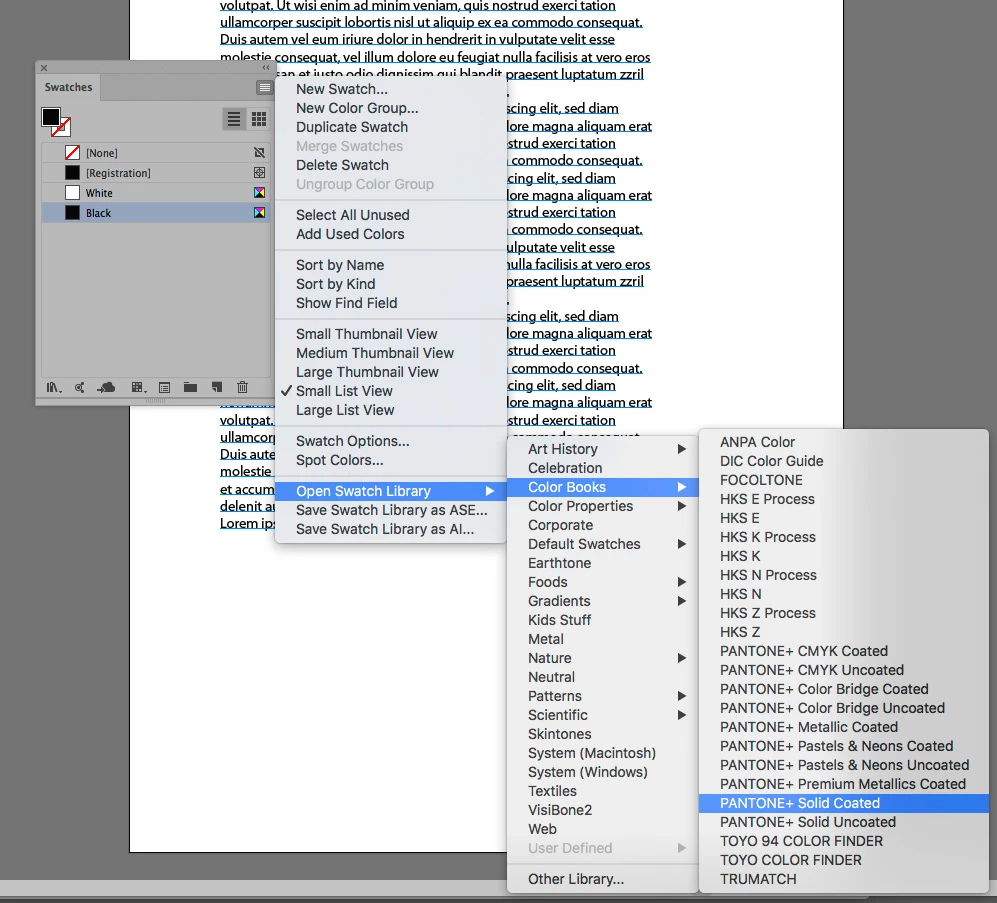Open ANPA Color book
This screenshot has height=903, width=997.
tap(843, 442)
